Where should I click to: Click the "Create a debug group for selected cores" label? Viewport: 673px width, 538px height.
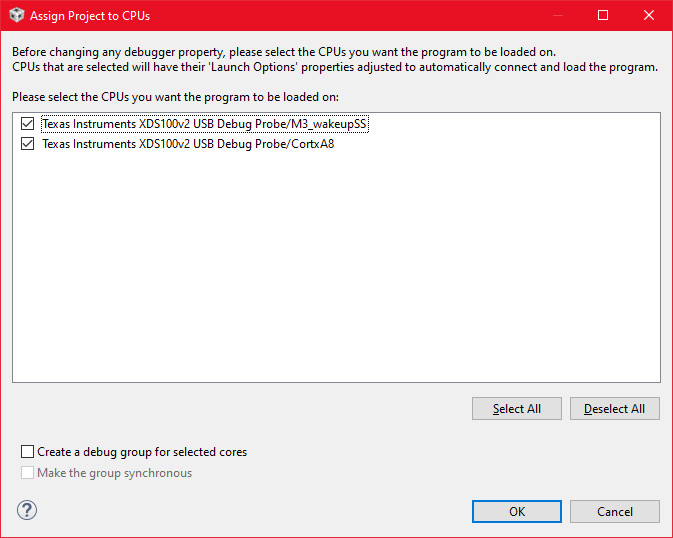[x=142, y=452]
